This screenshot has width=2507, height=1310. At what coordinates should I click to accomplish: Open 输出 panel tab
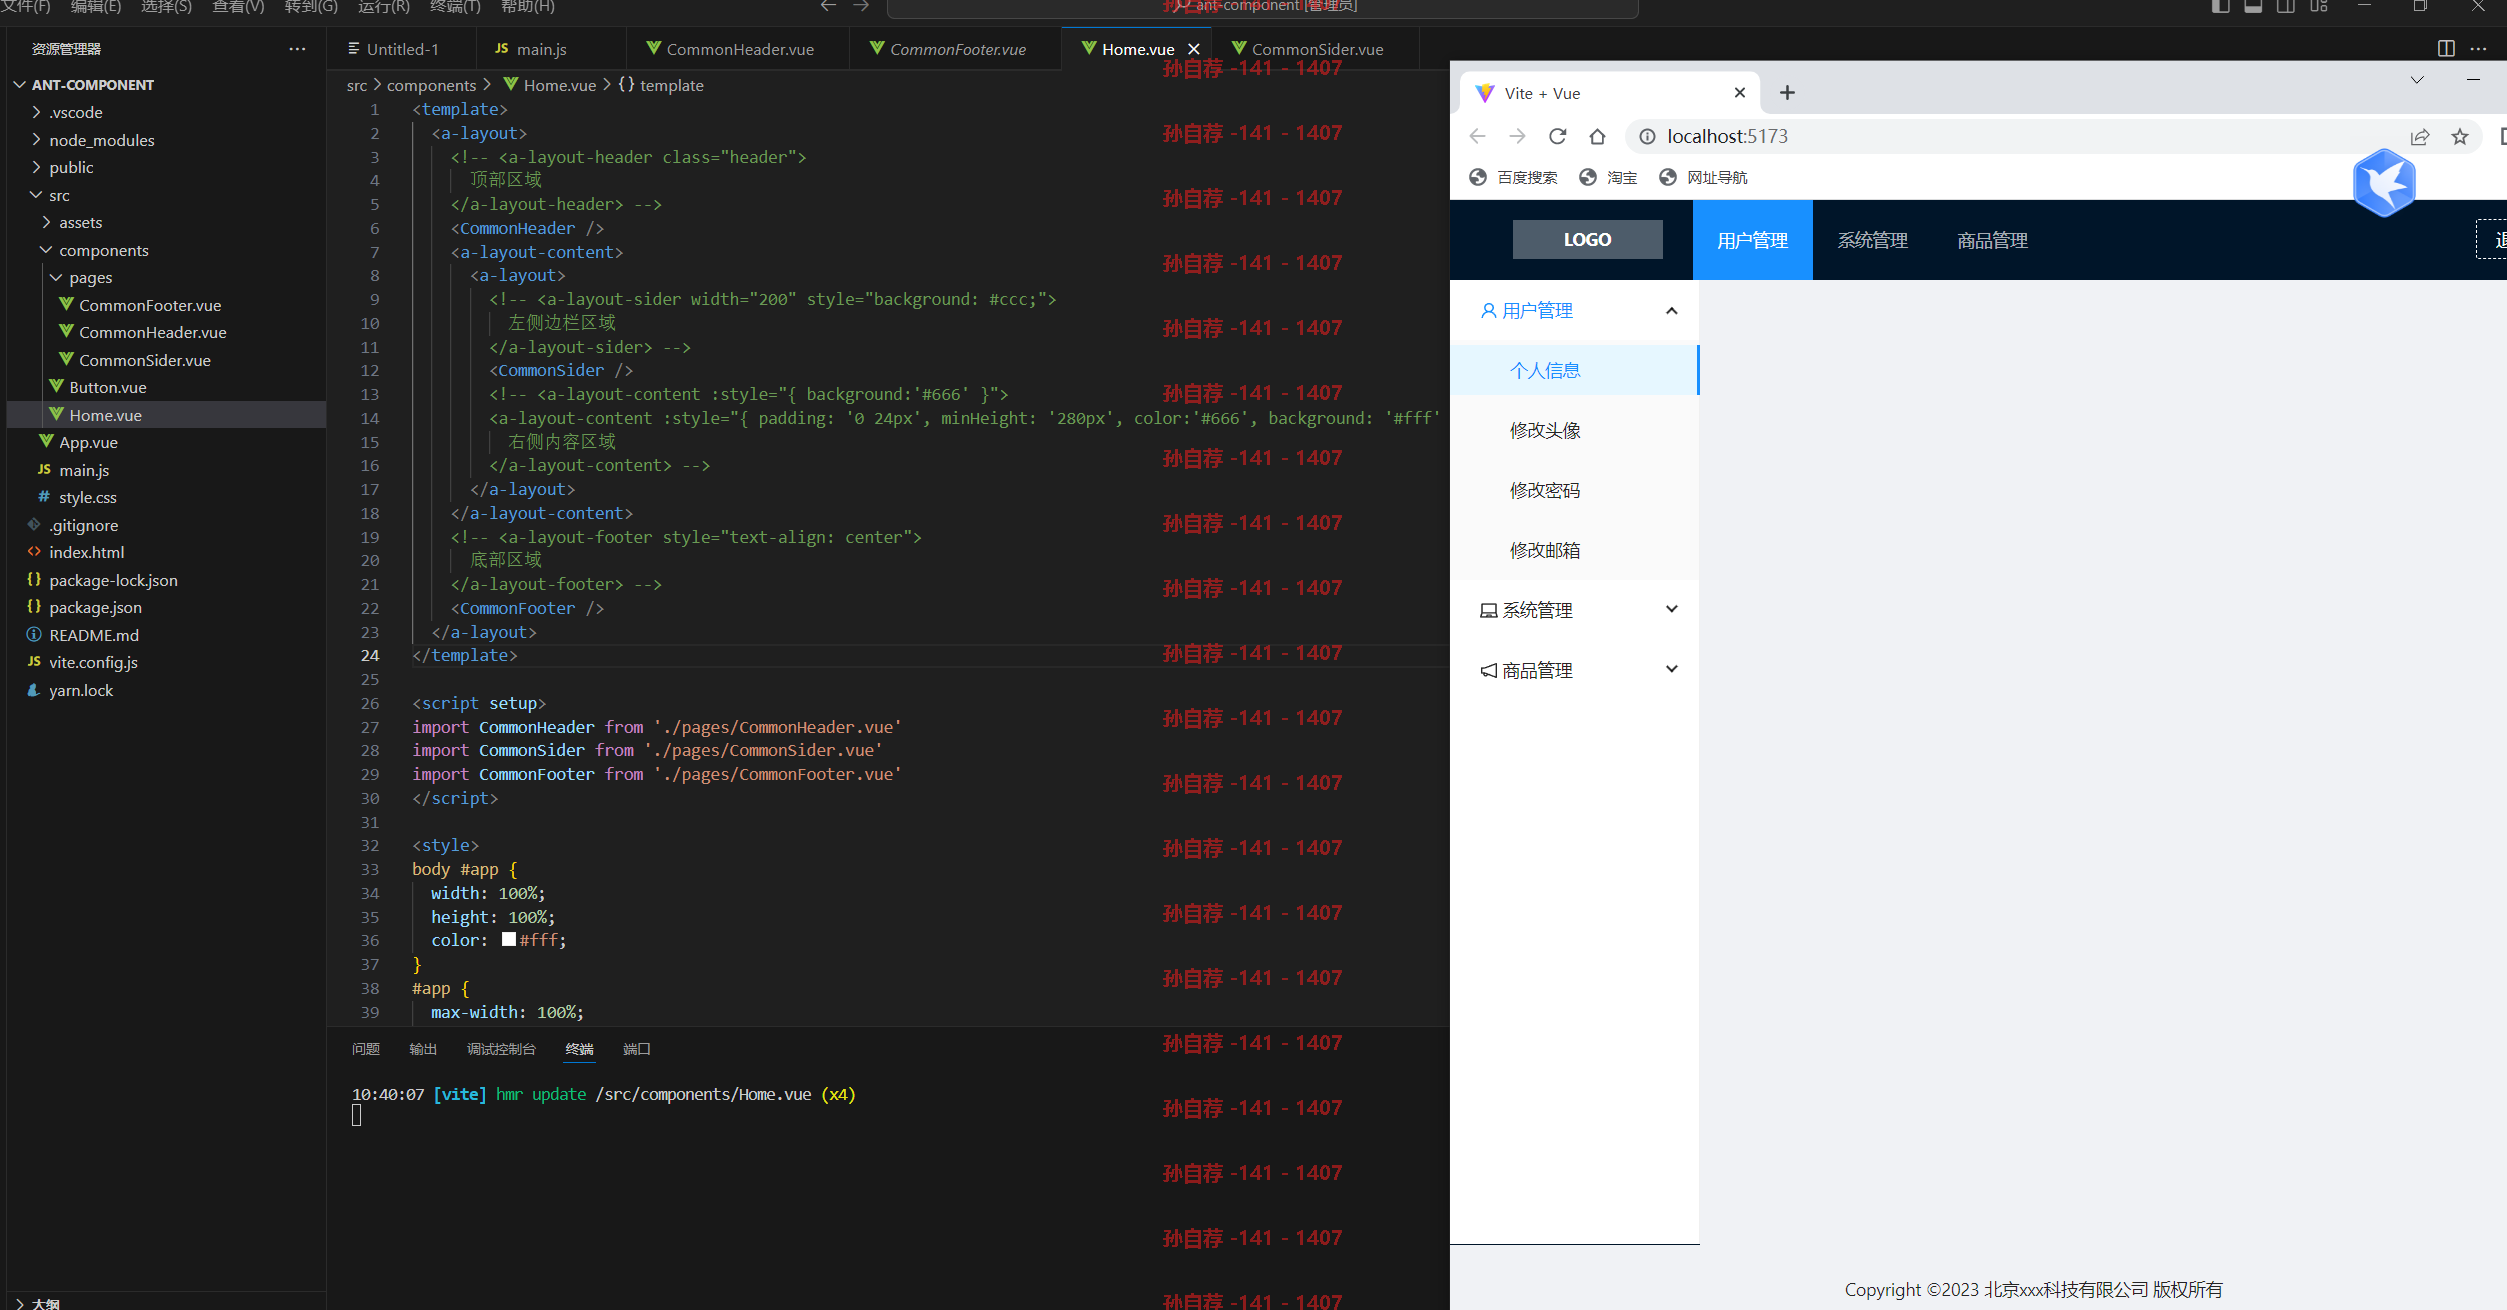click(423, 1049)
